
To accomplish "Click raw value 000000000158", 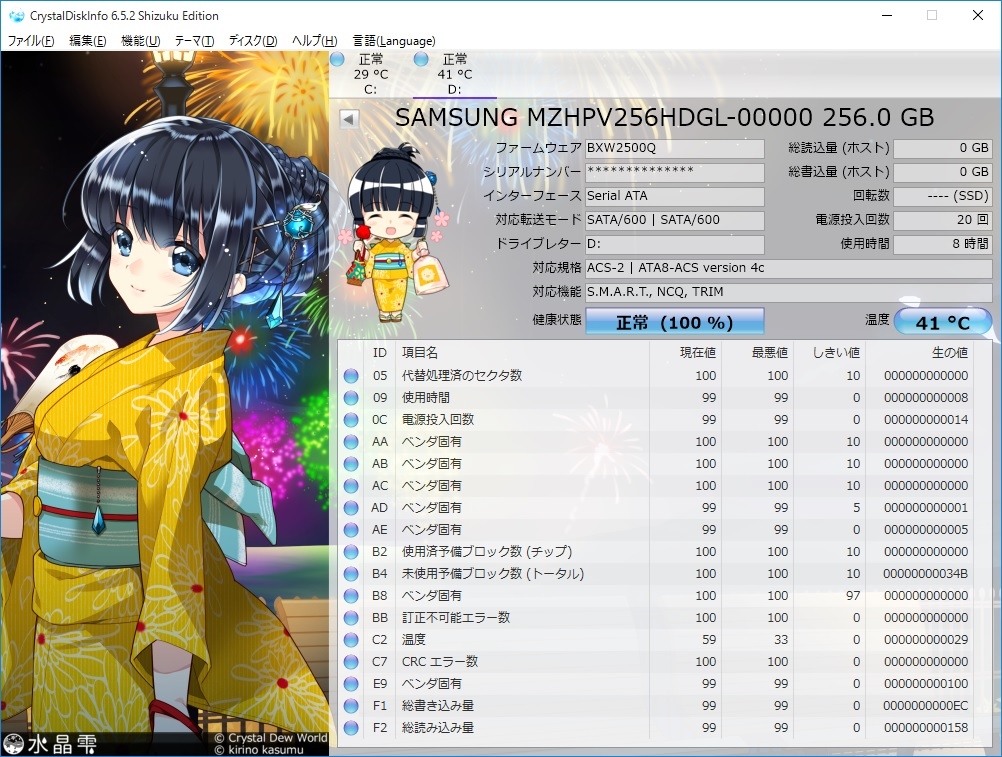I will (x=925, y=728).
